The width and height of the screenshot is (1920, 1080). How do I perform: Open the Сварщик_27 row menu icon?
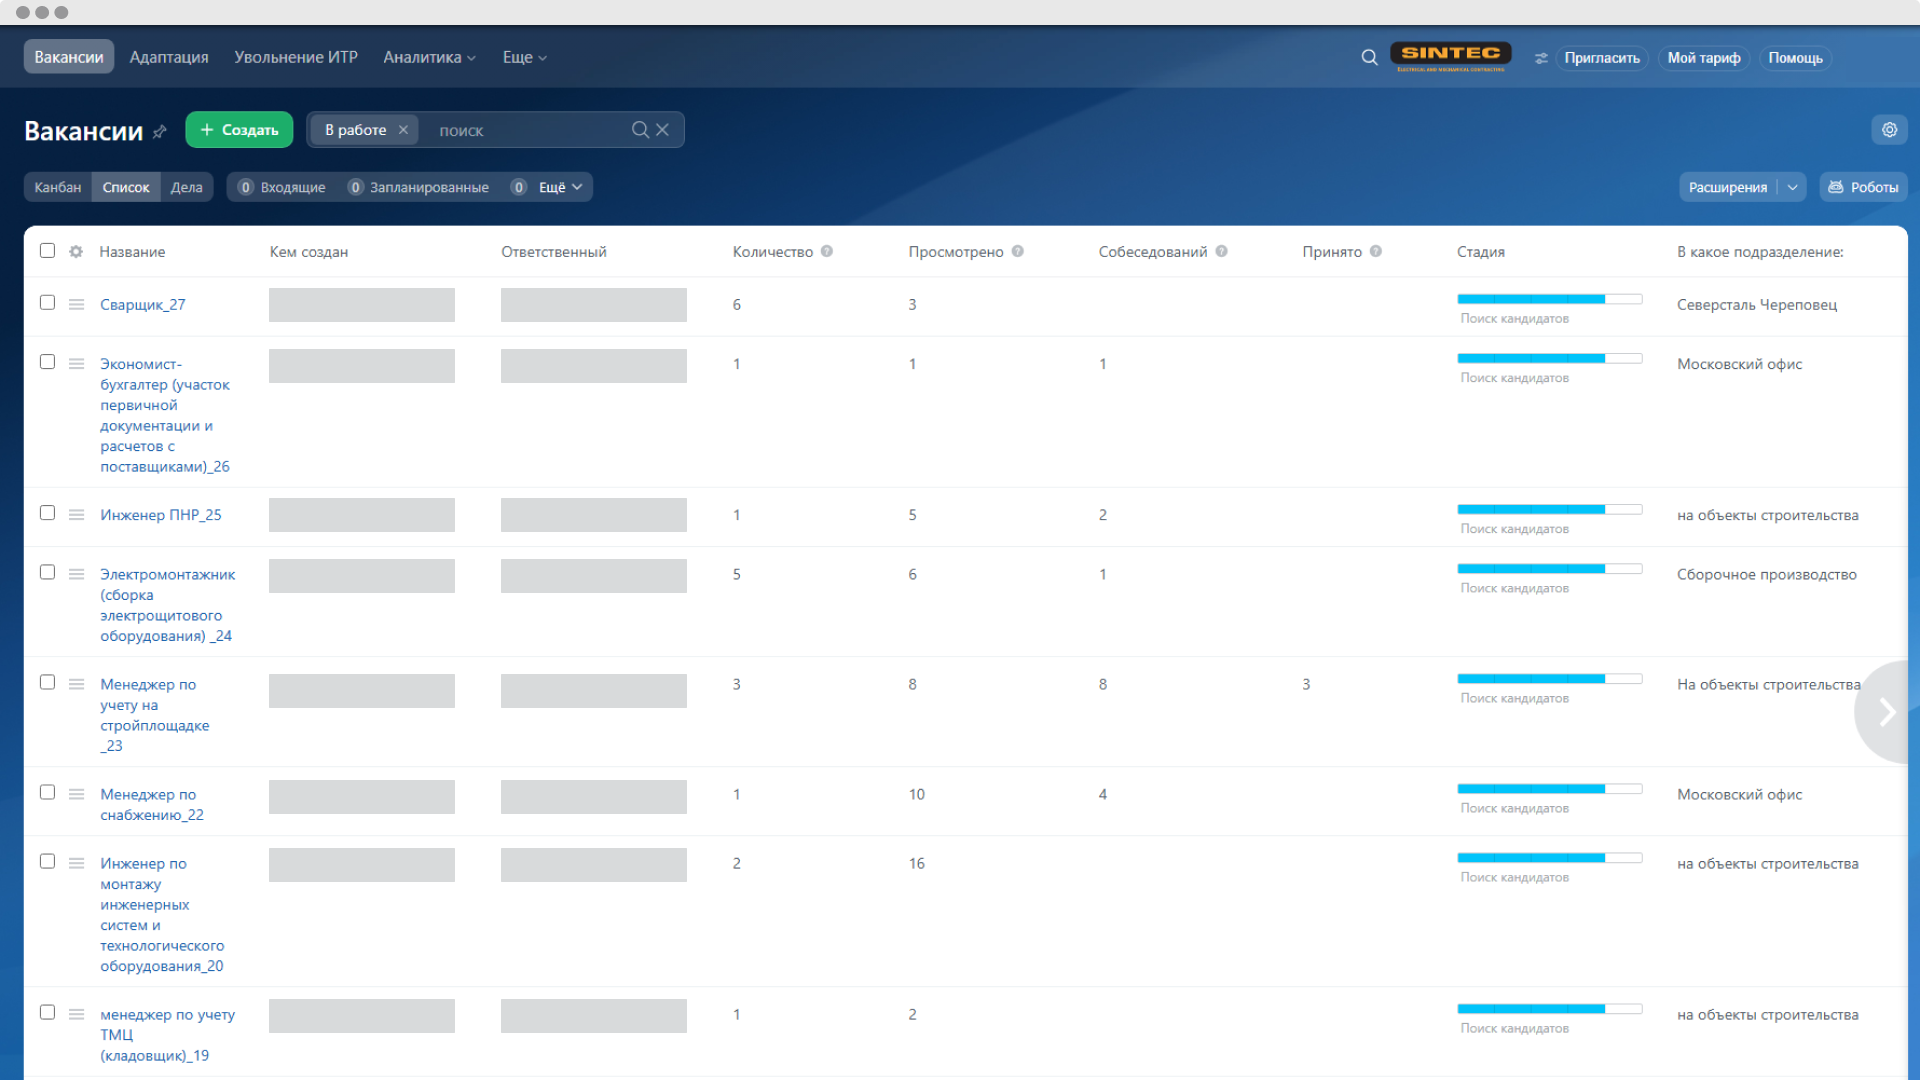point(76,304)
